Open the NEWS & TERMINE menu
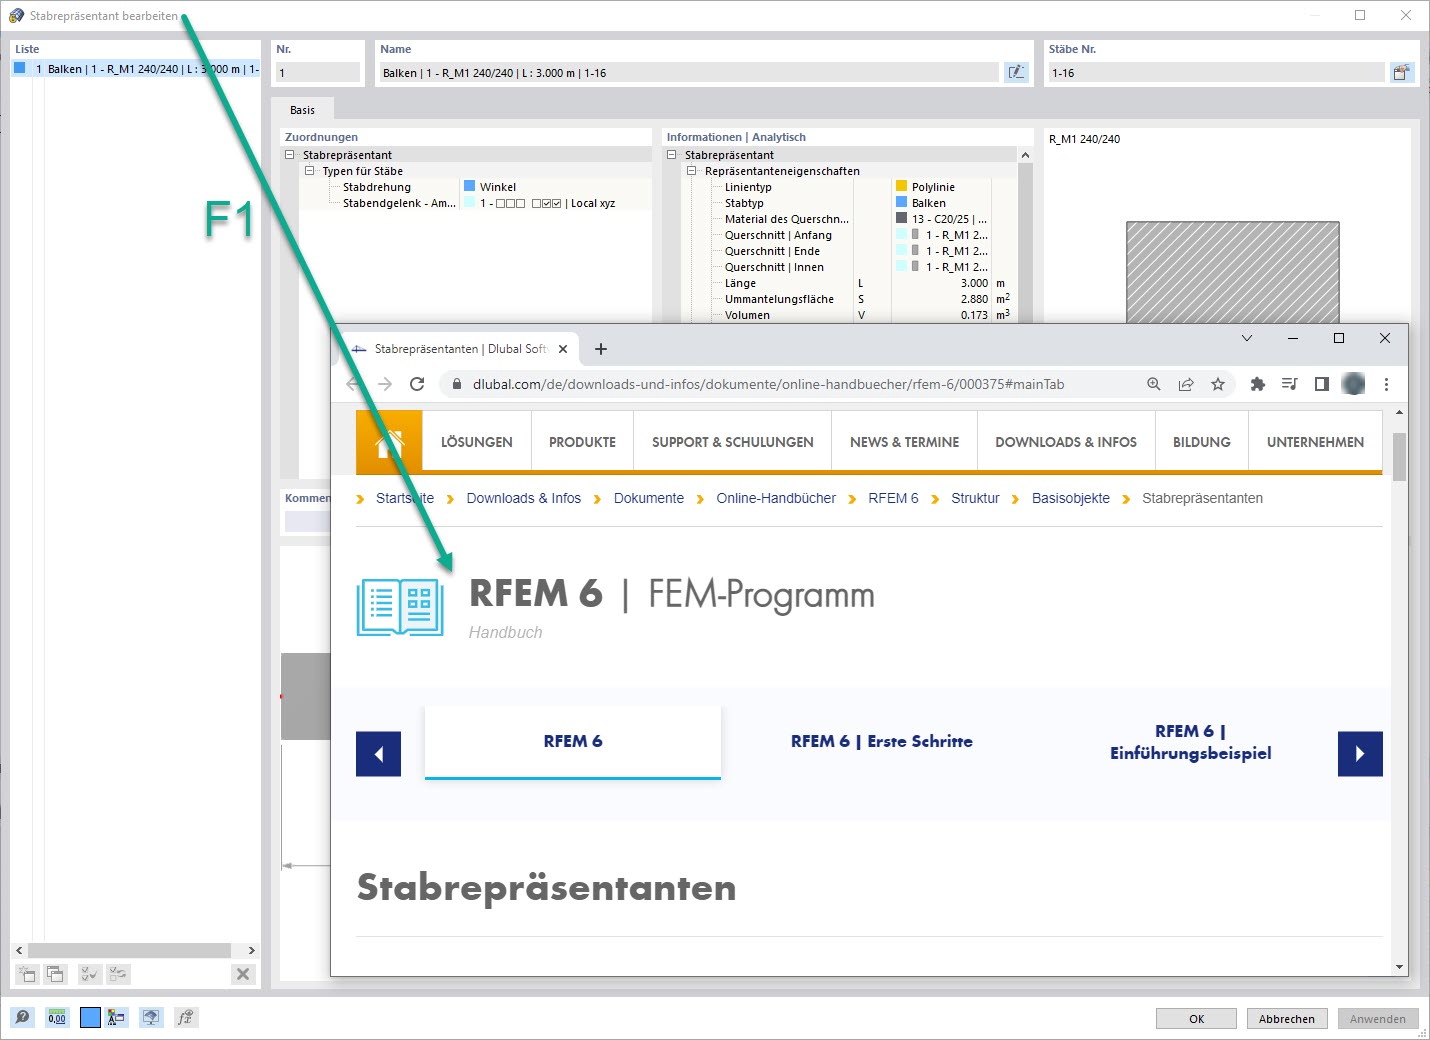The width and height of the screenshot is (1430, 1040). [904, 442]
